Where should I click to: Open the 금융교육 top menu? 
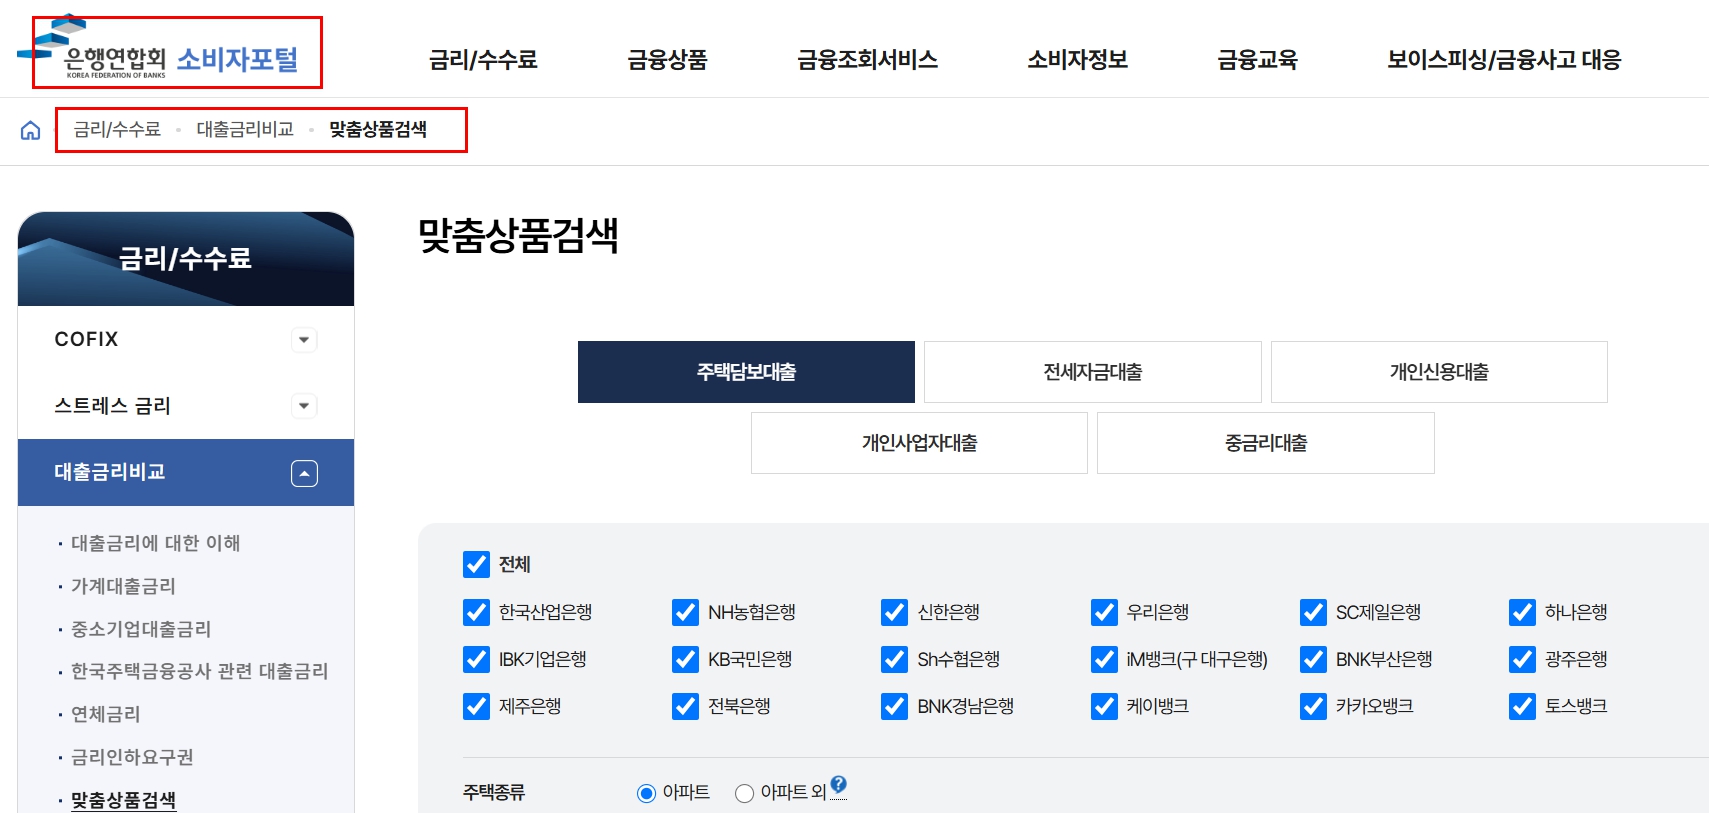1257,60
